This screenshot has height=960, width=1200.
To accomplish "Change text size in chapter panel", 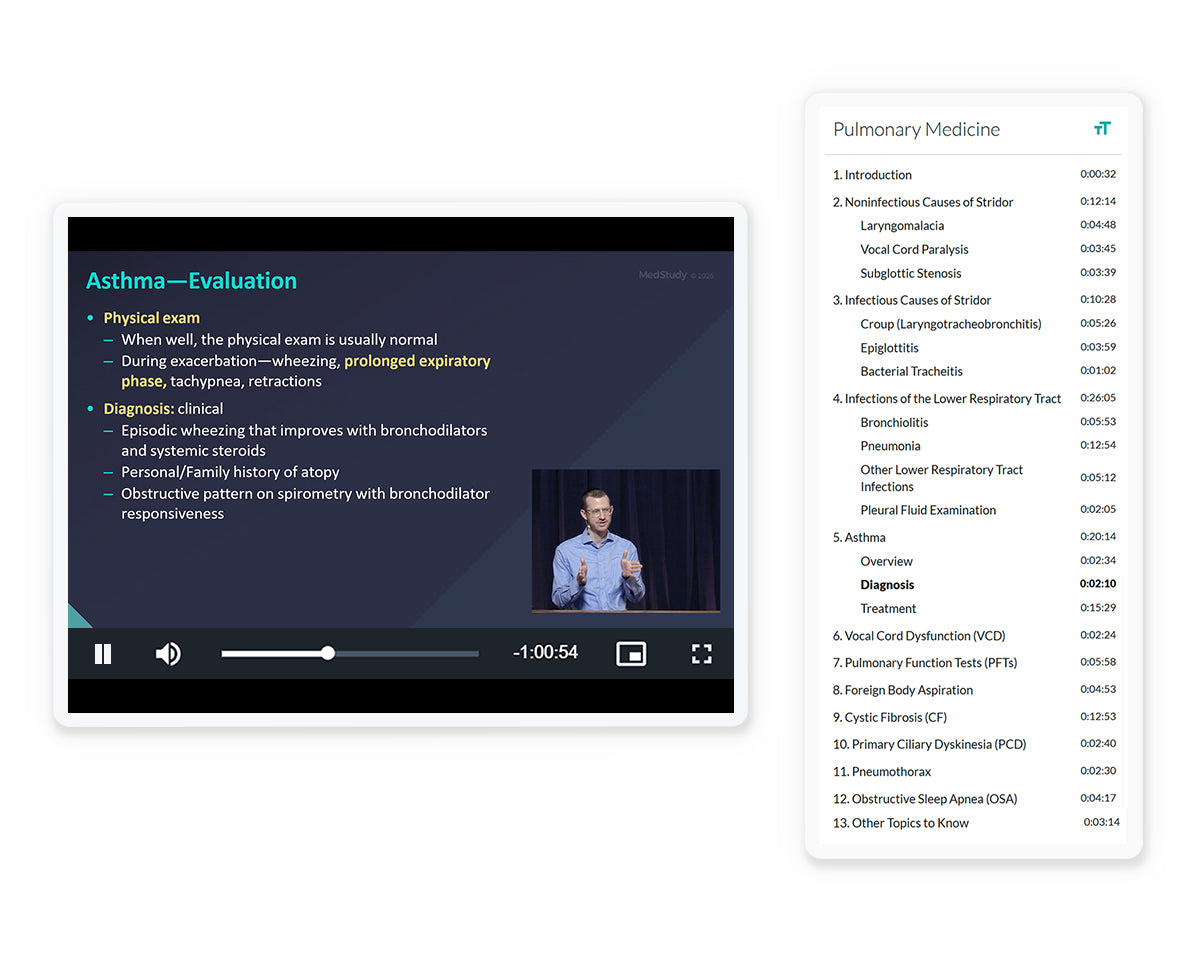I will coord(1102,129).
